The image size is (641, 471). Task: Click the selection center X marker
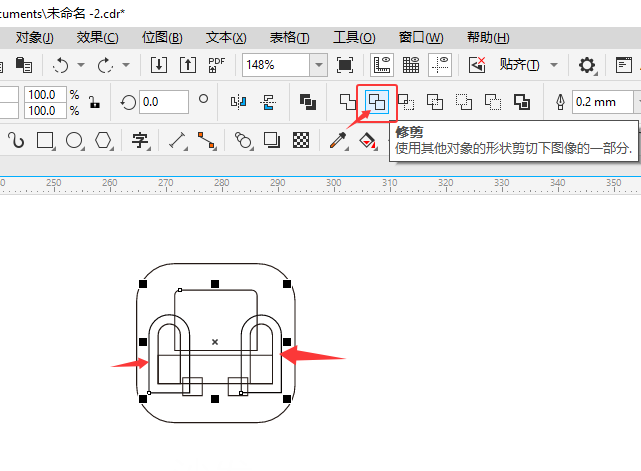click(x=215, y=342)
